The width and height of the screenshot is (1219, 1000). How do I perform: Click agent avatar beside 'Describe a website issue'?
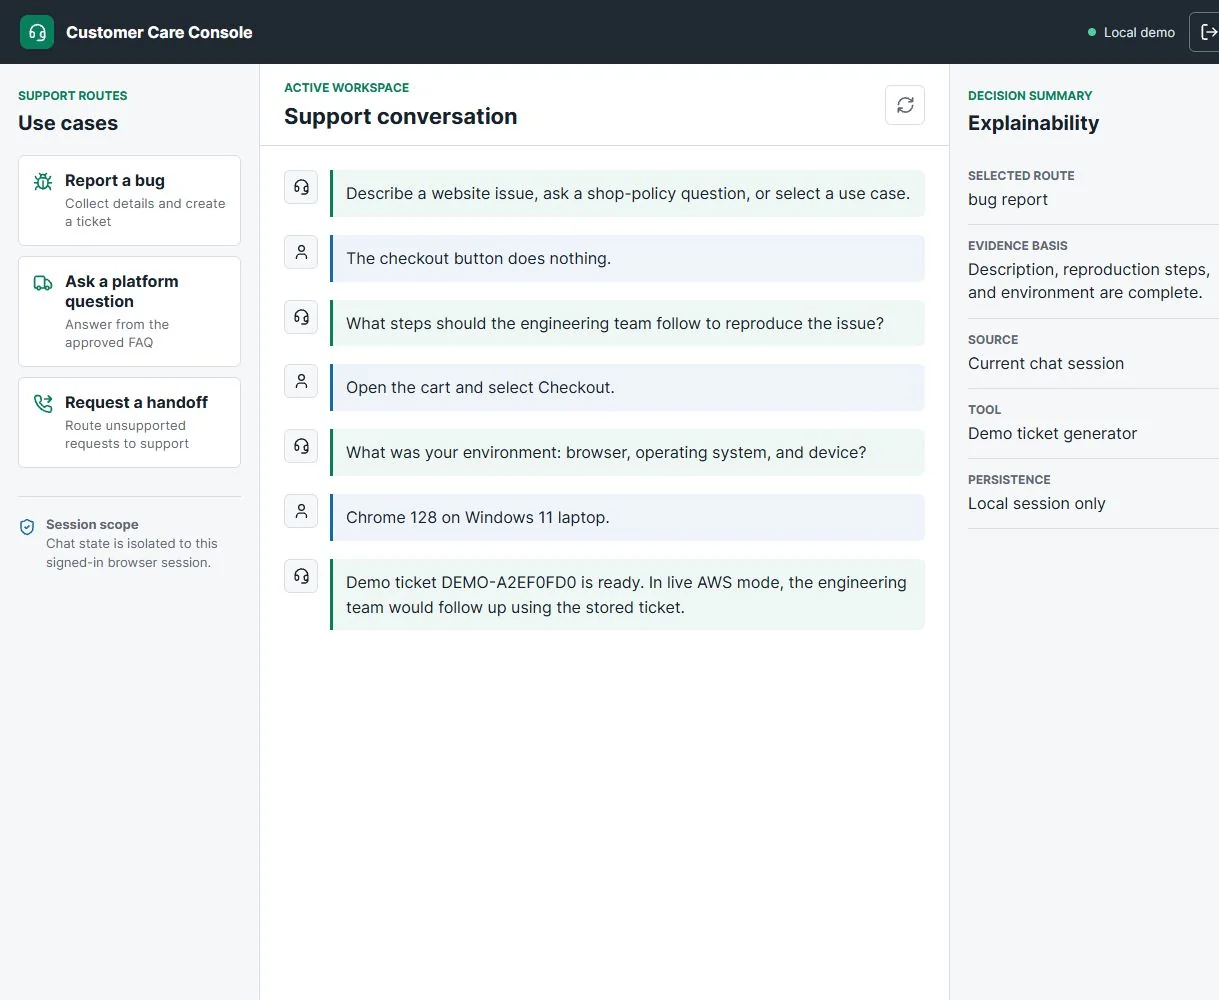coord(301,187)
